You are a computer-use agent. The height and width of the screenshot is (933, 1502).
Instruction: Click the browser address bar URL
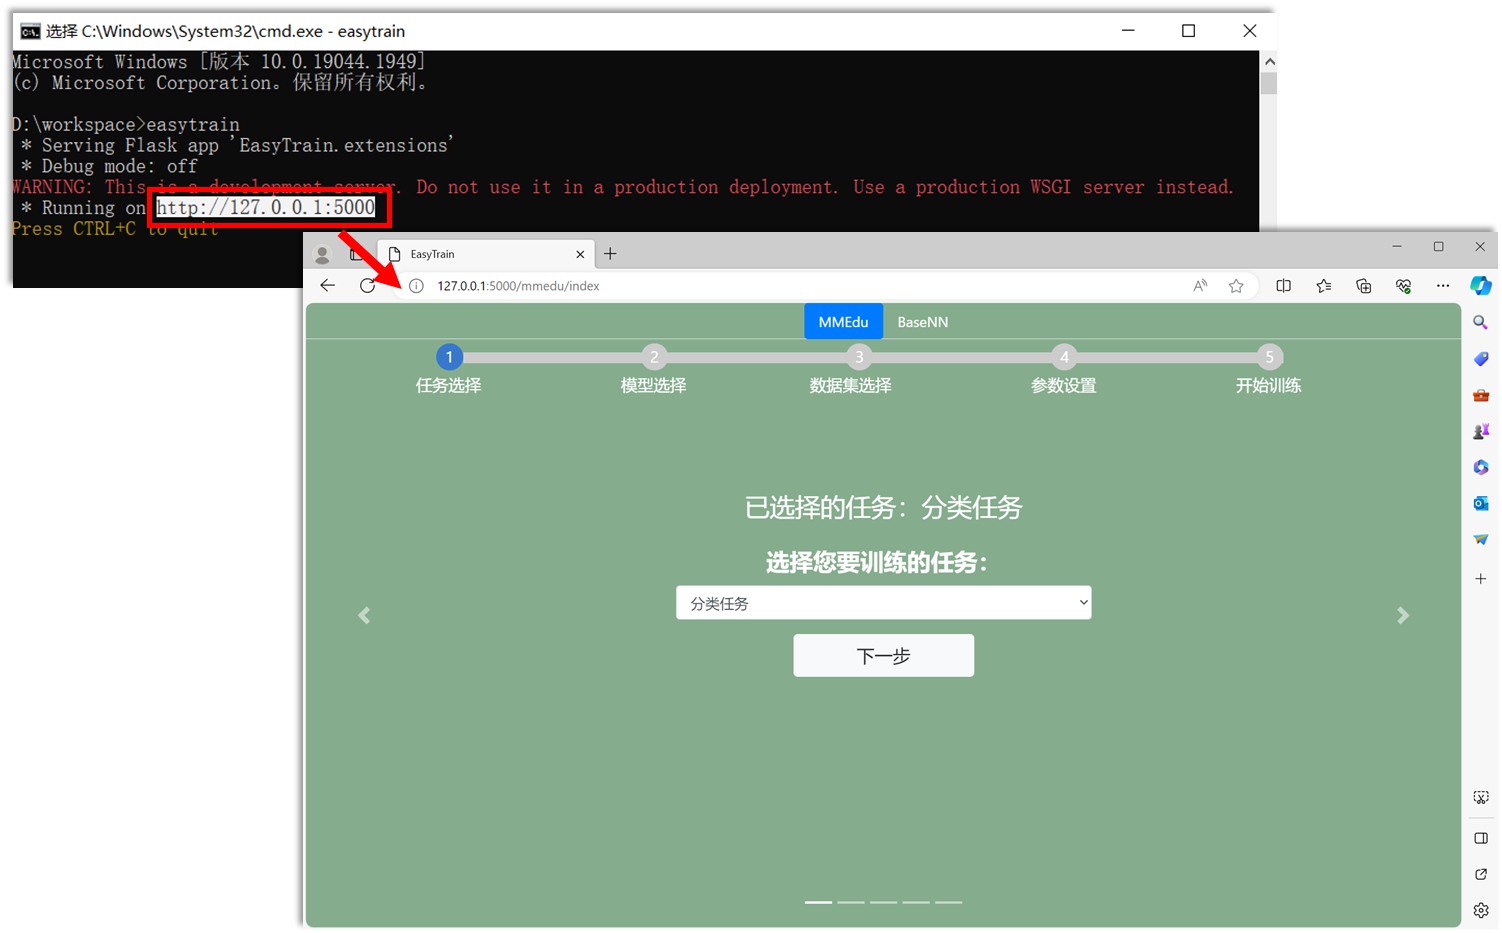pyautogui.click(x=518, y=286)
